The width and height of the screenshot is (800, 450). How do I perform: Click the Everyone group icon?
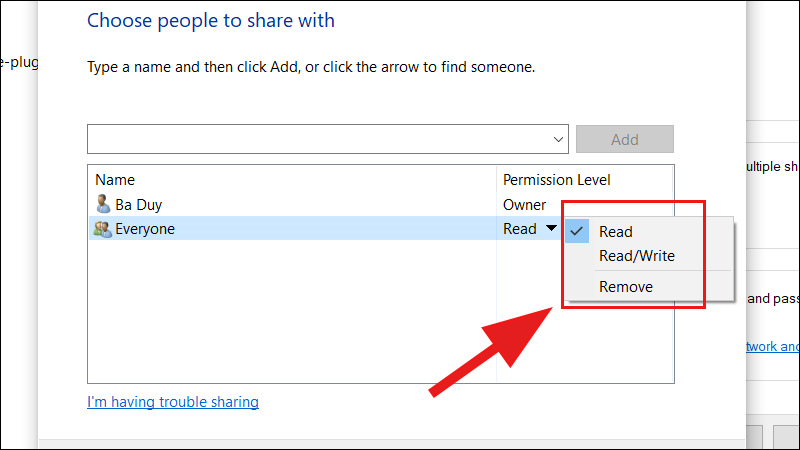point(102,229)
